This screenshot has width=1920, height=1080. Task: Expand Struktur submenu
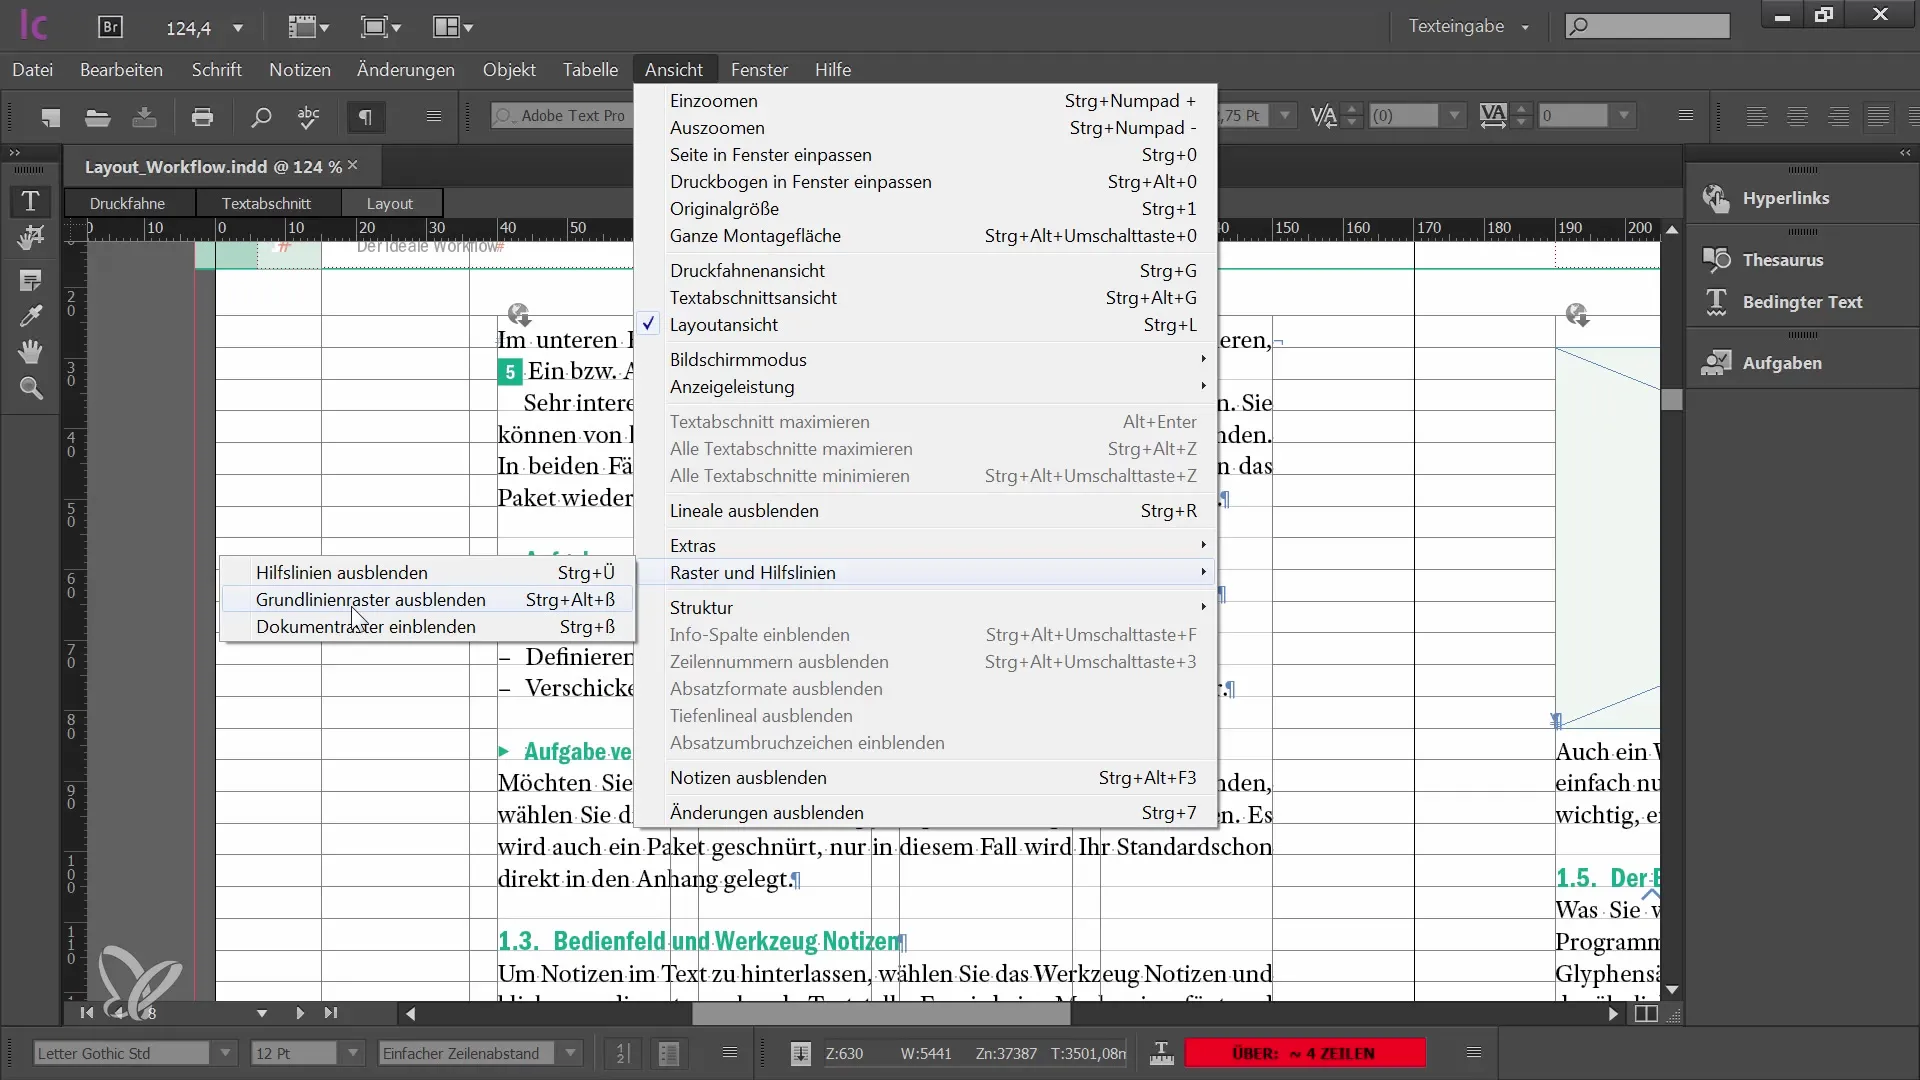pyautogui.click(x=702, y=607)
